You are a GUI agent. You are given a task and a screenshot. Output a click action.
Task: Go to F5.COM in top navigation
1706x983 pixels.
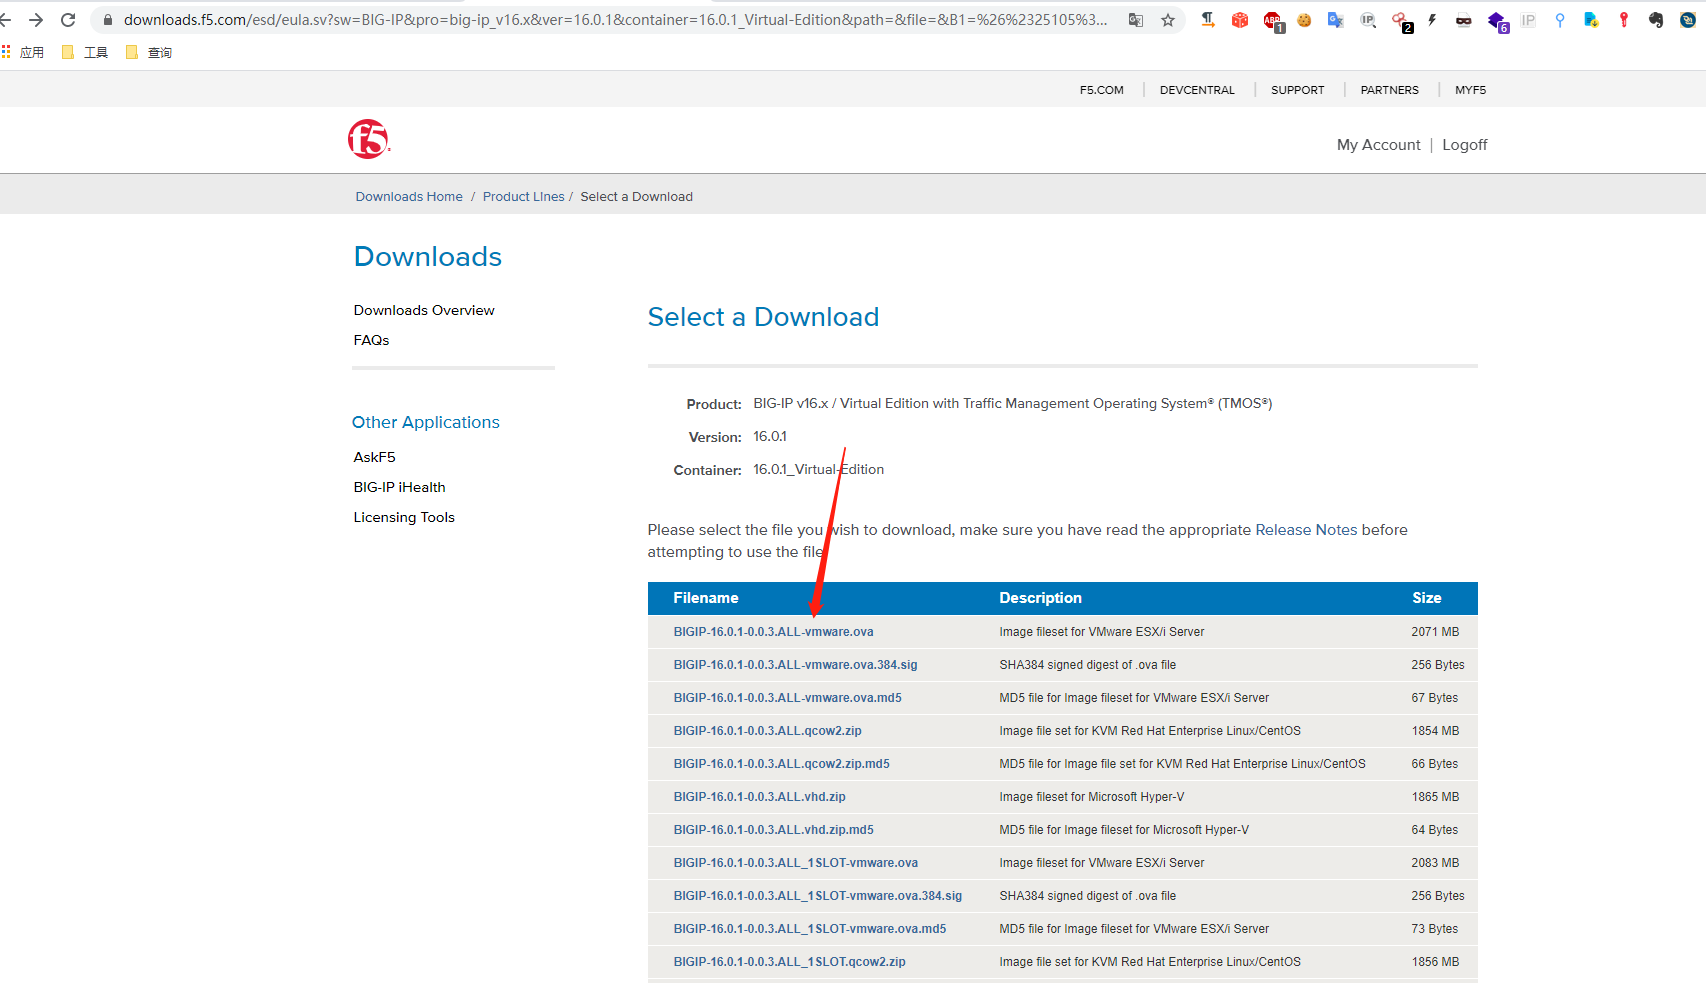click(1101, 90)
